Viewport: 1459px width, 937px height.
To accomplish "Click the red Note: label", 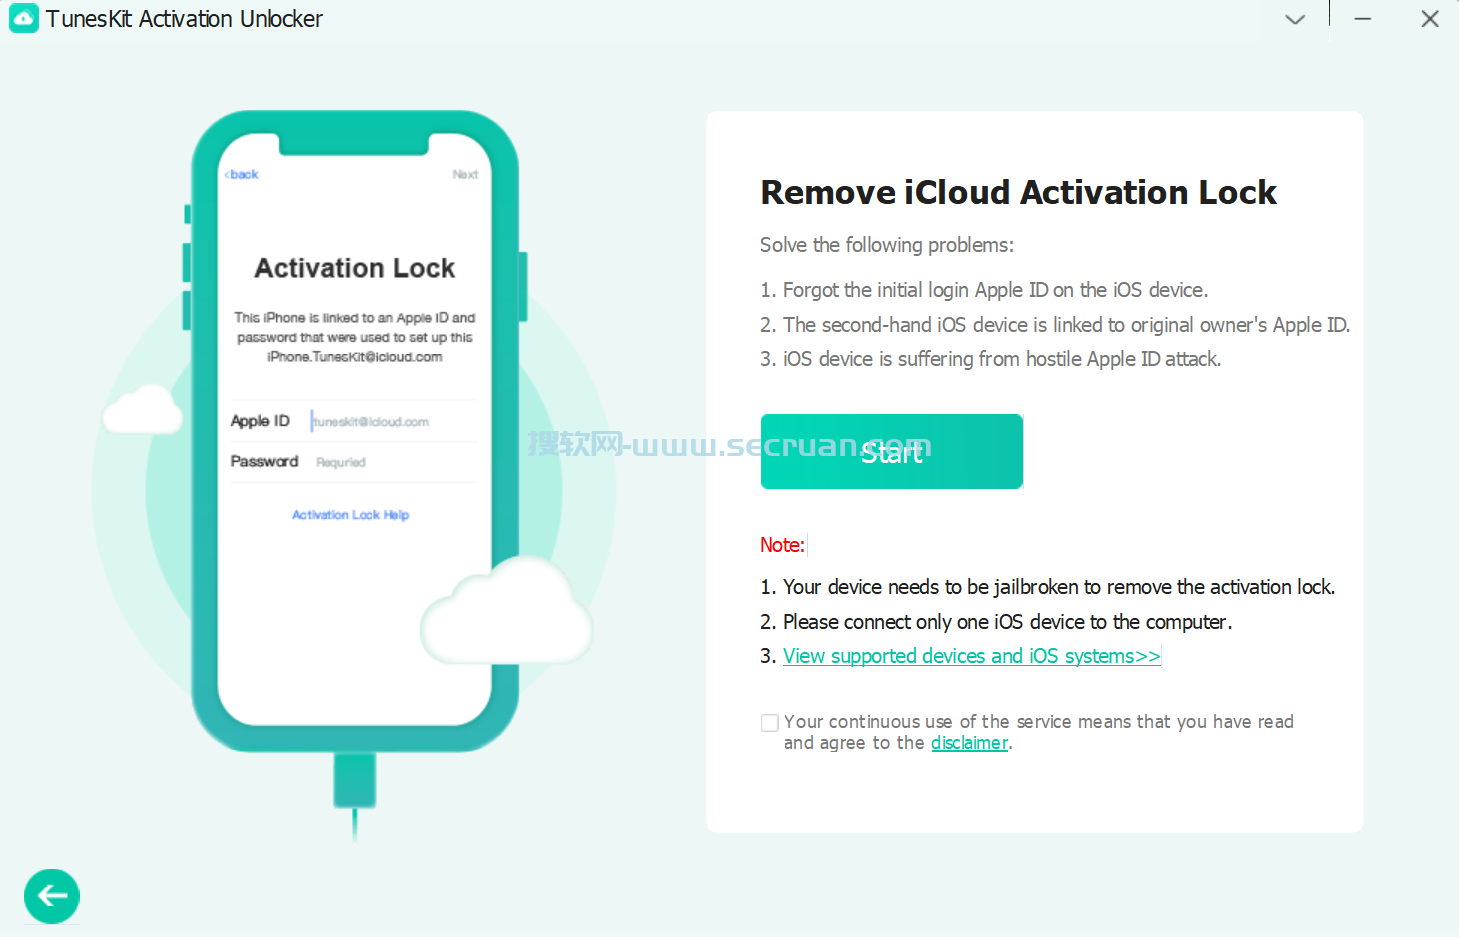I will pos(782,545).
